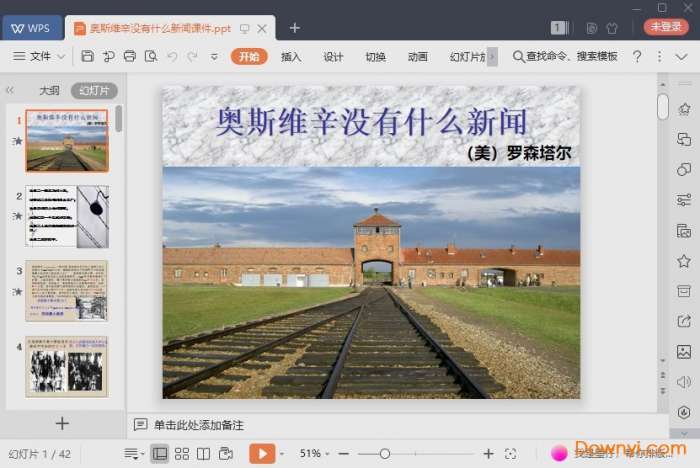Open the 设计 ribbon tab
This screenshot has height=468, width=700.
click(x=333, y=57)
